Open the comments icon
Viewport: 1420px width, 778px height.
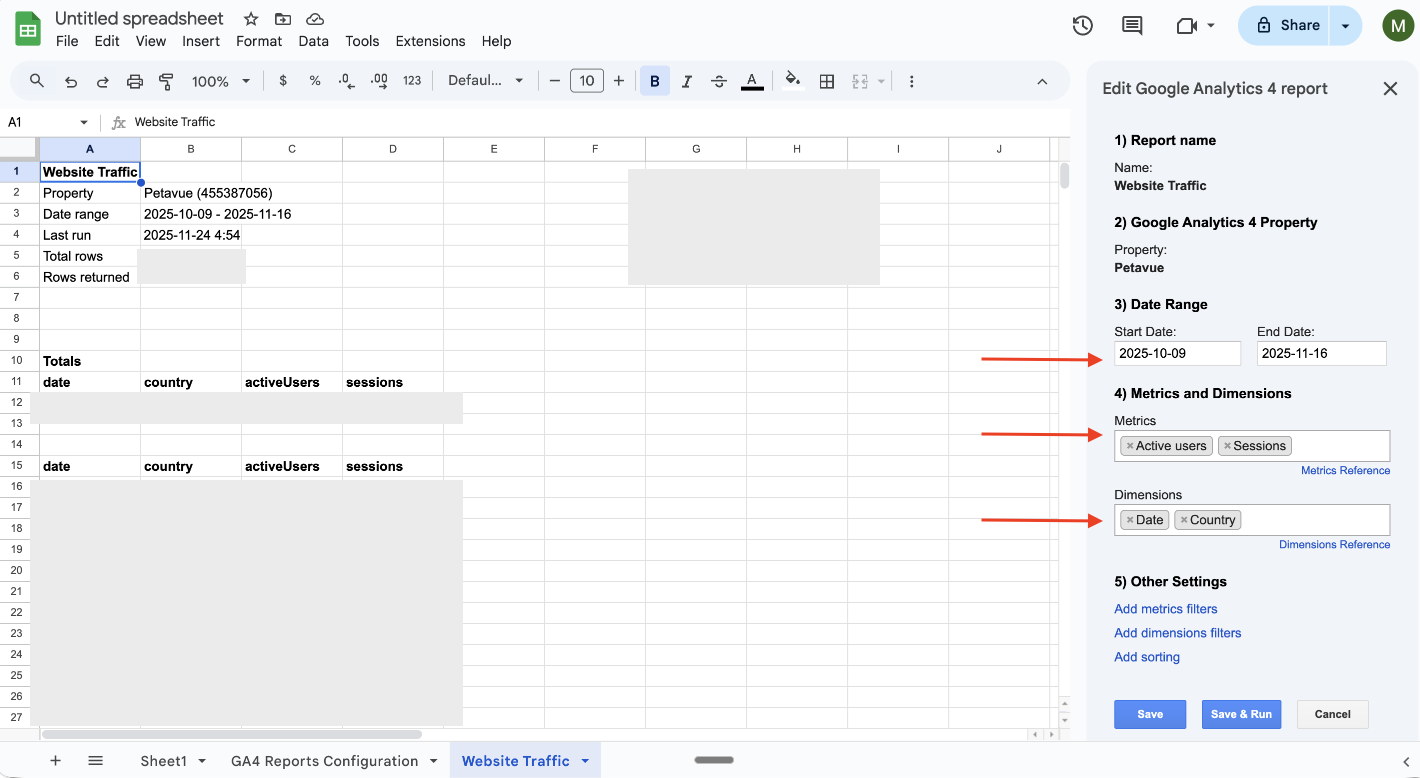point(1132,26)
